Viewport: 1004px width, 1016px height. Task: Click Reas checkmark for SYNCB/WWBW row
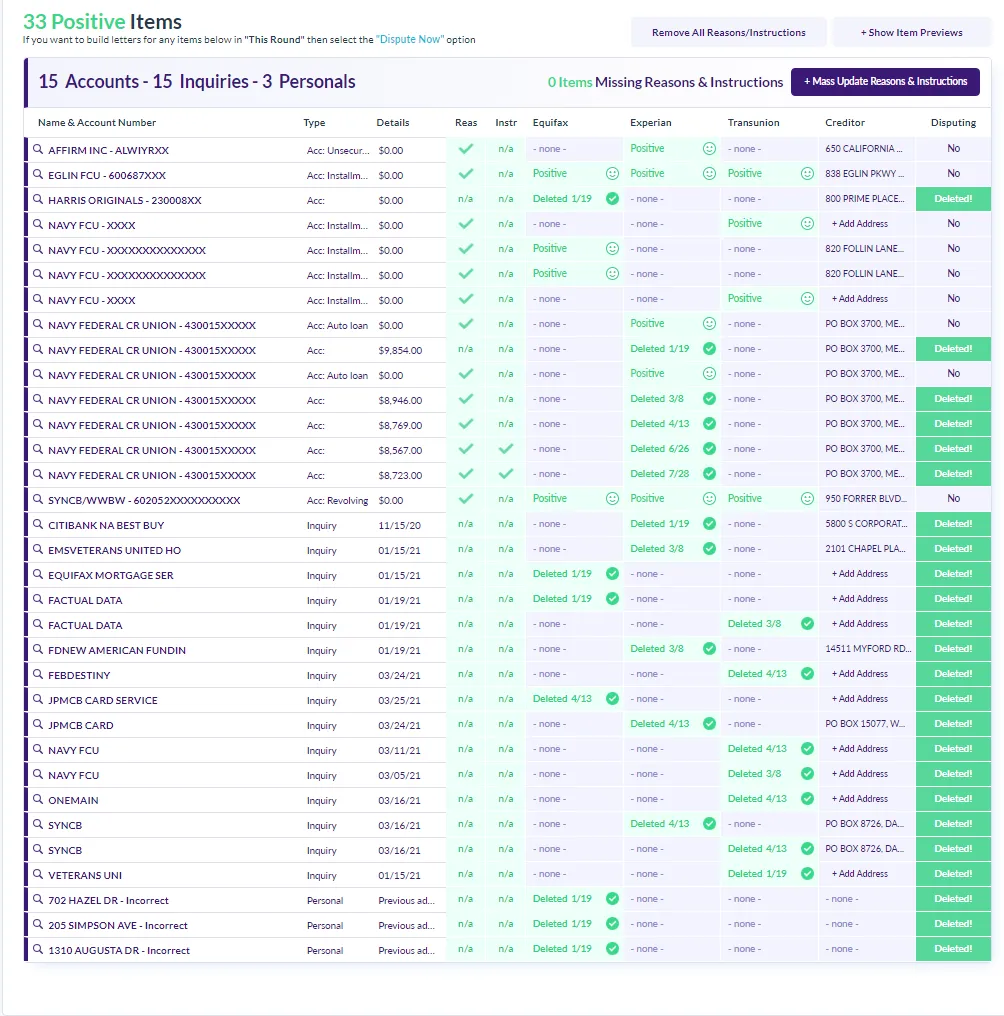pos(465,498)
